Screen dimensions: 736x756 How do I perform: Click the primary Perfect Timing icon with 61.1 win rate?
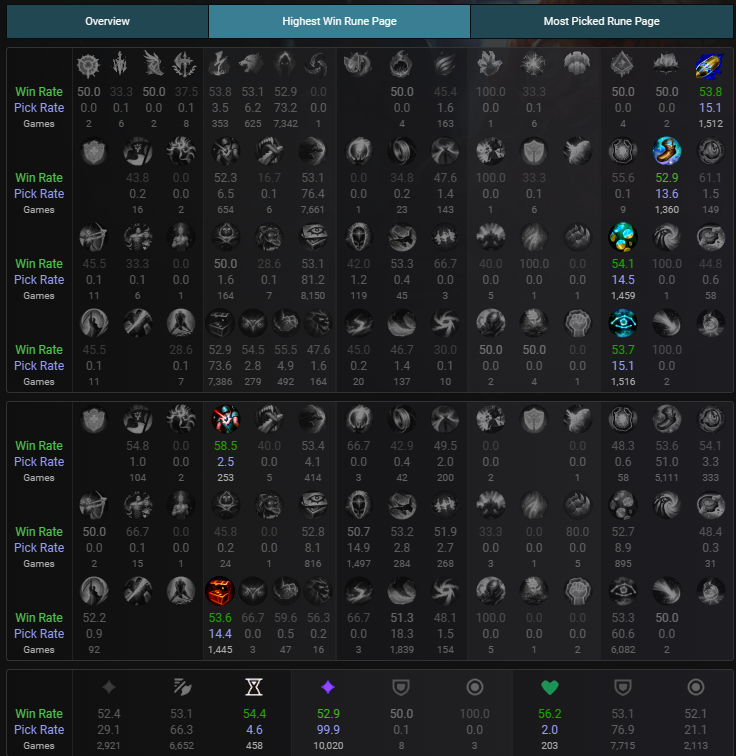pyautogui.click(x=710, y=151)
